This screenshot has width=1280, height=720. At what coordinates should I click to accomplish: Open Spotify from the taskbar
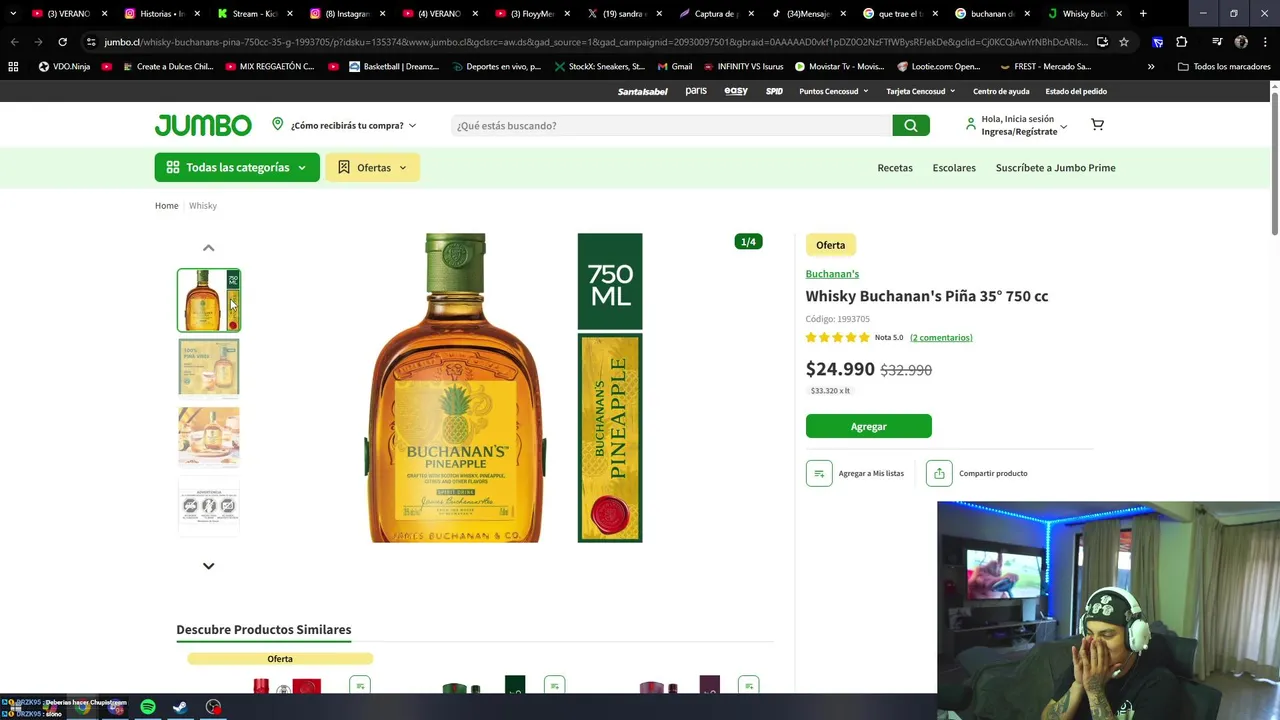pyautogui.click(x=148, y=707)
